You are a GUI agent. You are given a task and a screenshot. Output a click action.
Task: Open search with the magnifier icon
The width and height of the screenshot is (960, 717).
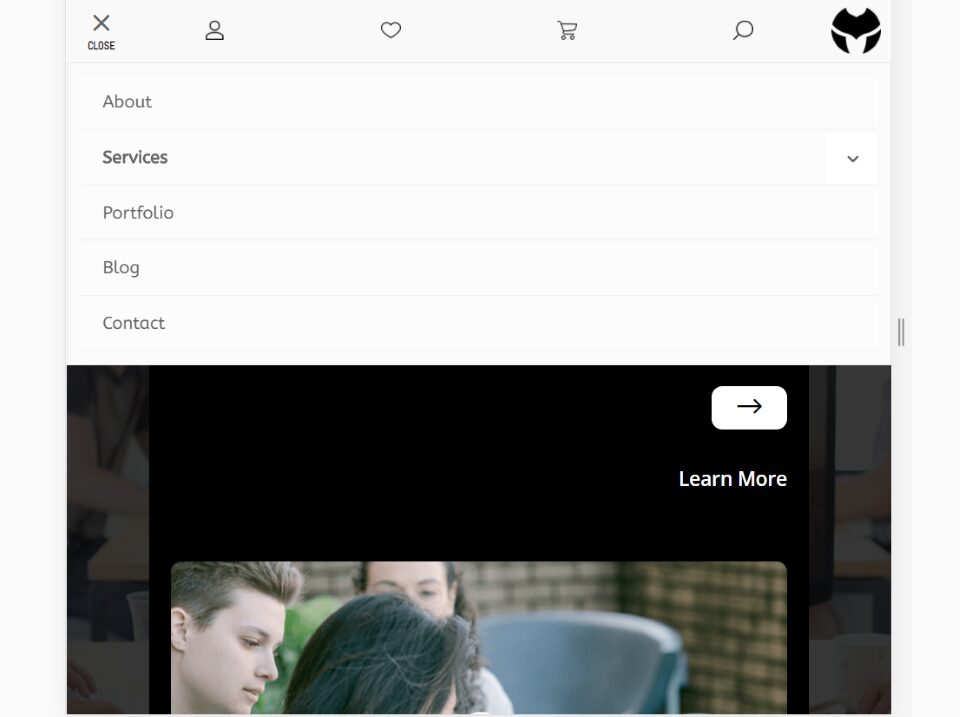coord(743,30)
